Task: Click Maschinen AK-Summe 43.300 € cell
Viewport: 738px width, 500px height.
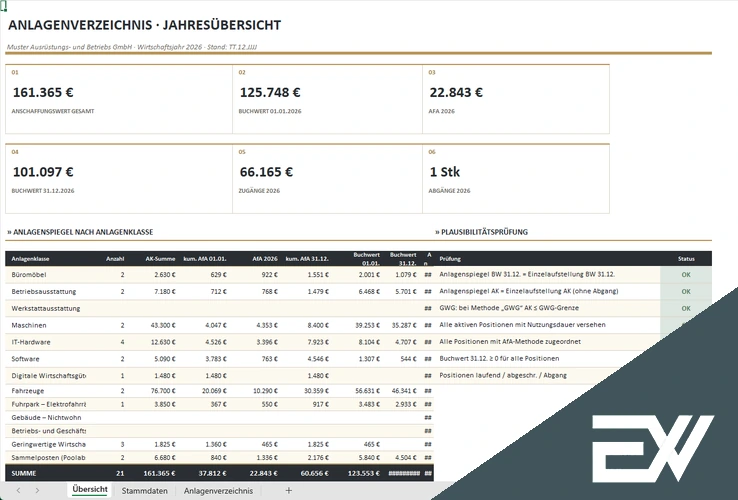Action: (163, 325)
